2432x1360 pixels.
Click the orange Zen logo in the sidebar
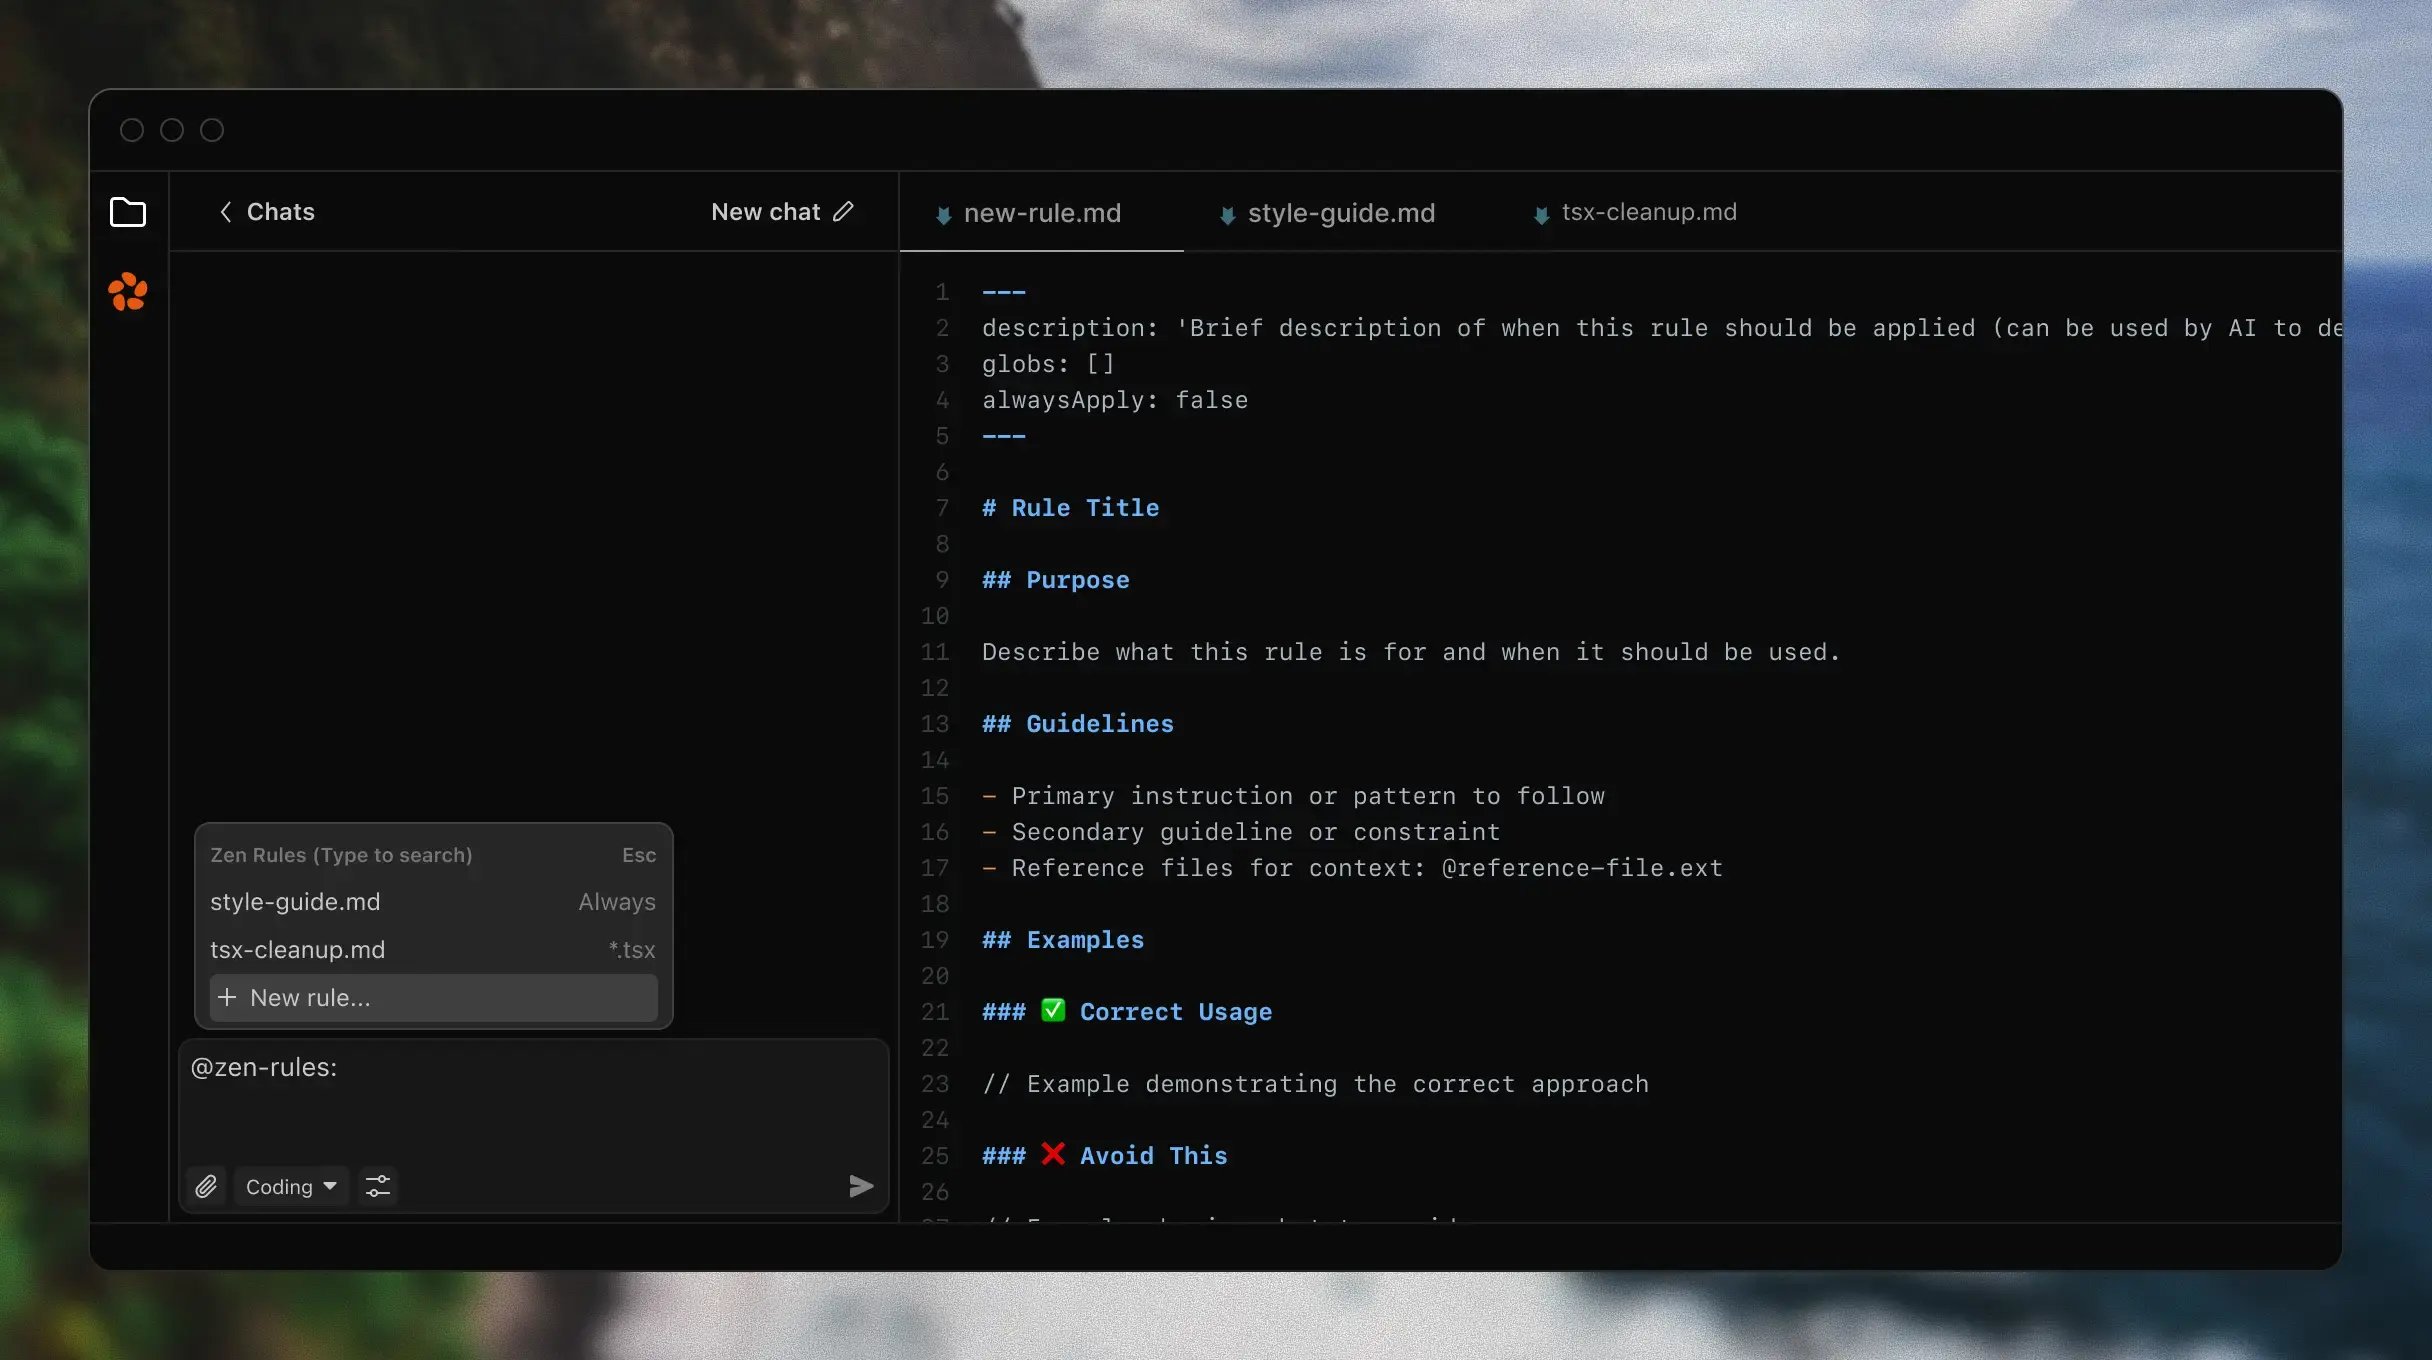pyautogui.click(x=129, y=291)
